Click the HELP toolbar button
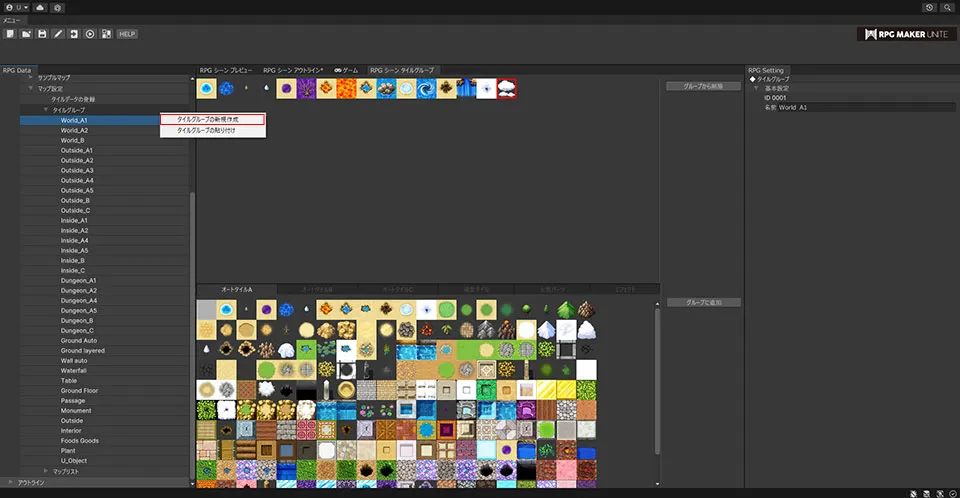960x498 pixels. click(x=126, y=34)
